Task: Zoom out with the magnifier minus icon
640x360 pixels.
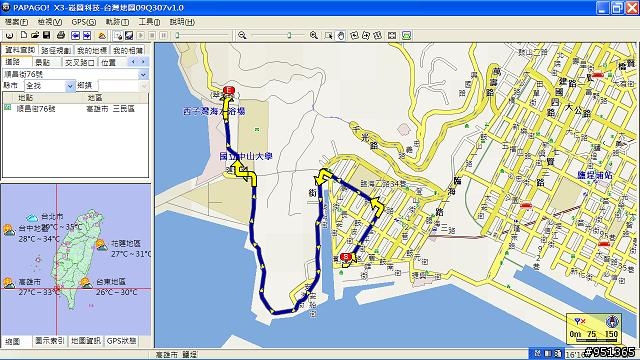Action: coord(242,36)
